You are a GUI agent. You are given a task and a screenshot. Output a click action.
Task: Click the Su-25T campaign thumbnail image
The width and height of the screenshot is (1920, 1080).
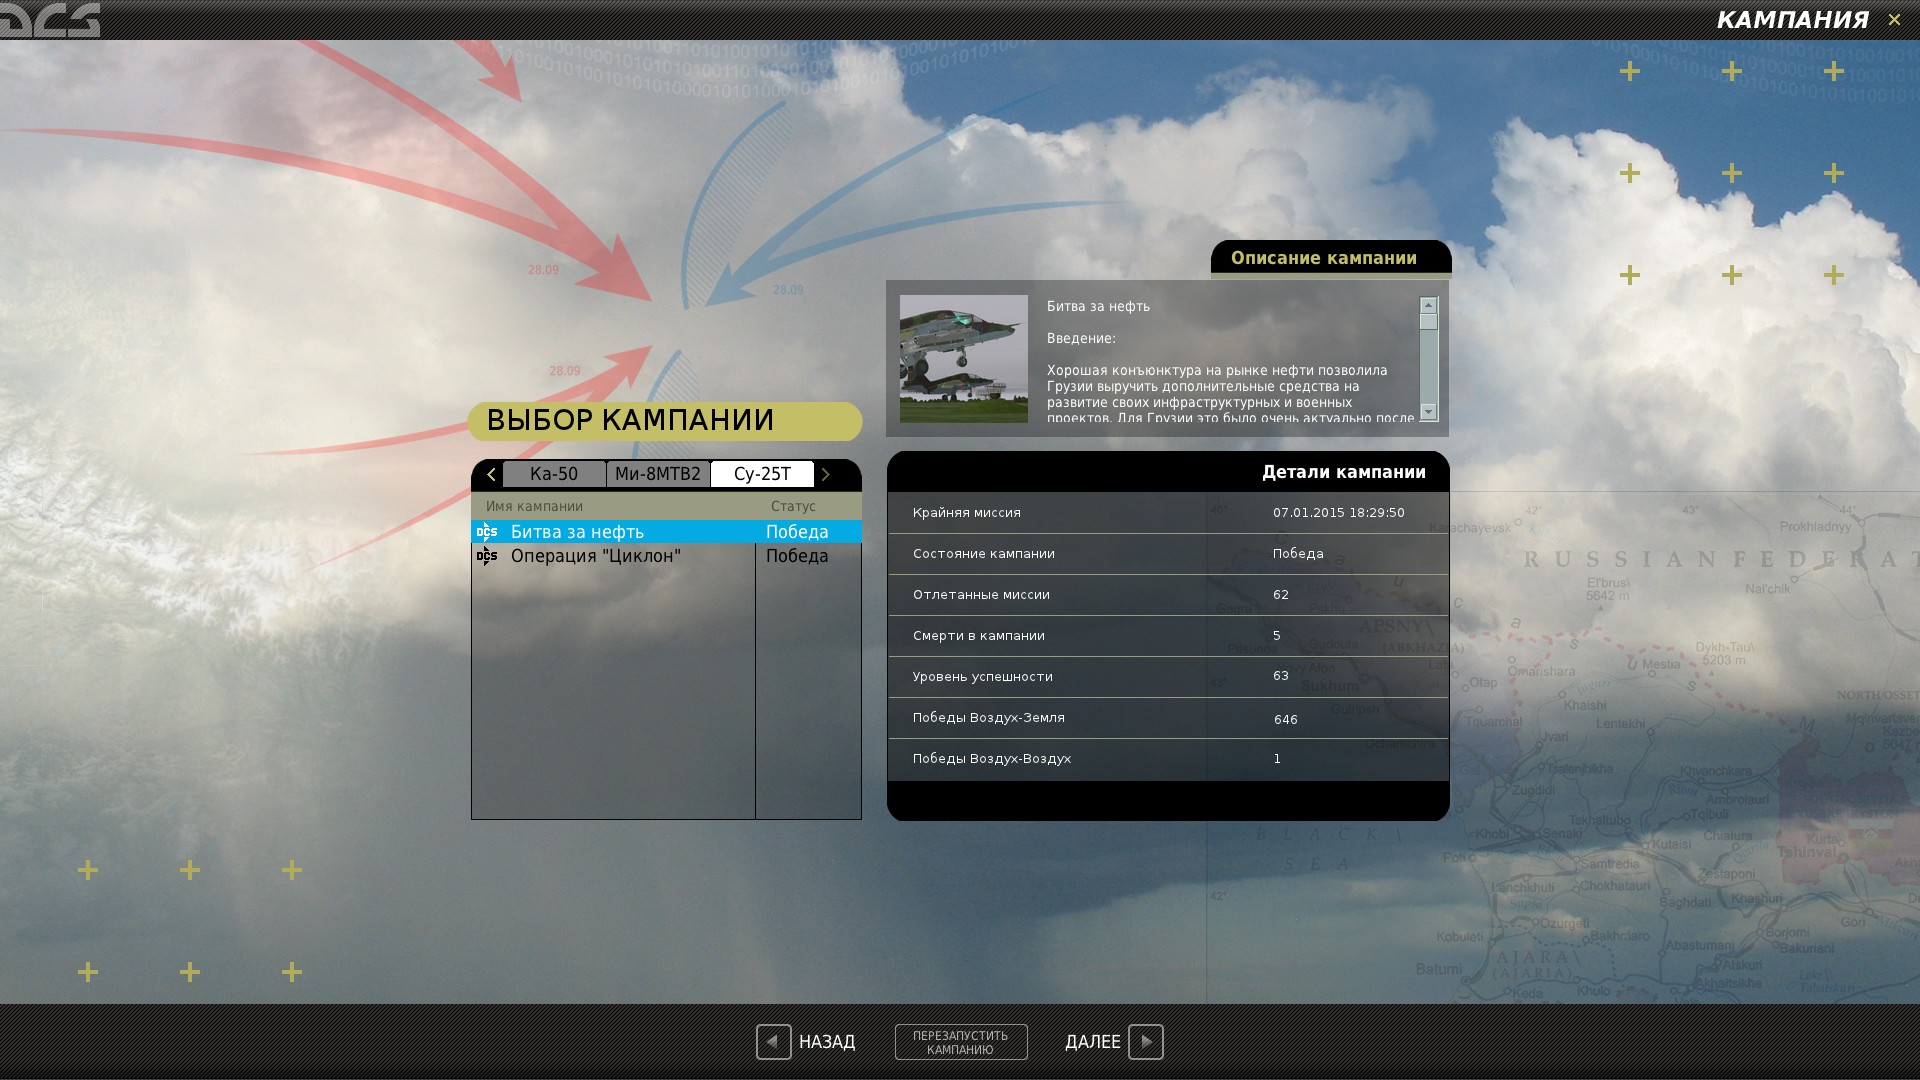(x=964, y=358)
